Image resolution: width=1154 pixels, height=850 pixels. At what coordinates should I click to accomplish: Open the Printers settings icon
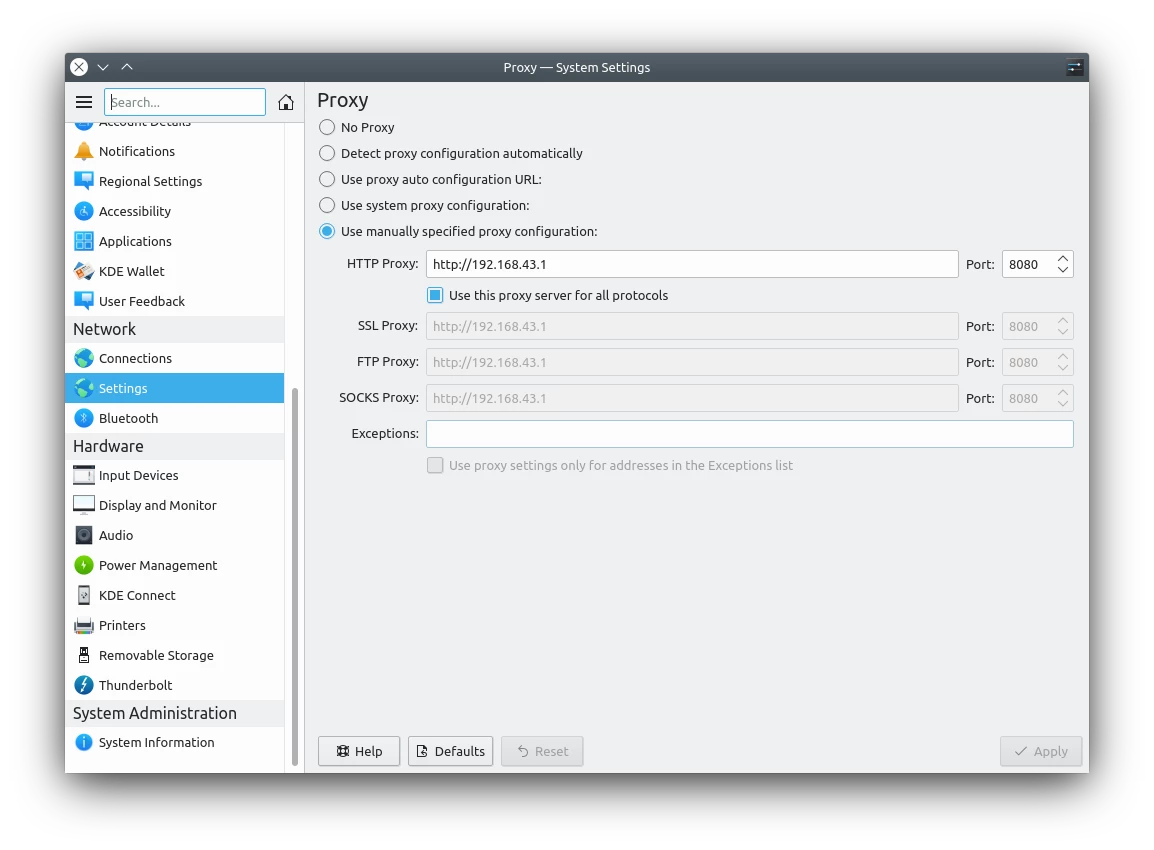coord(84,625)
